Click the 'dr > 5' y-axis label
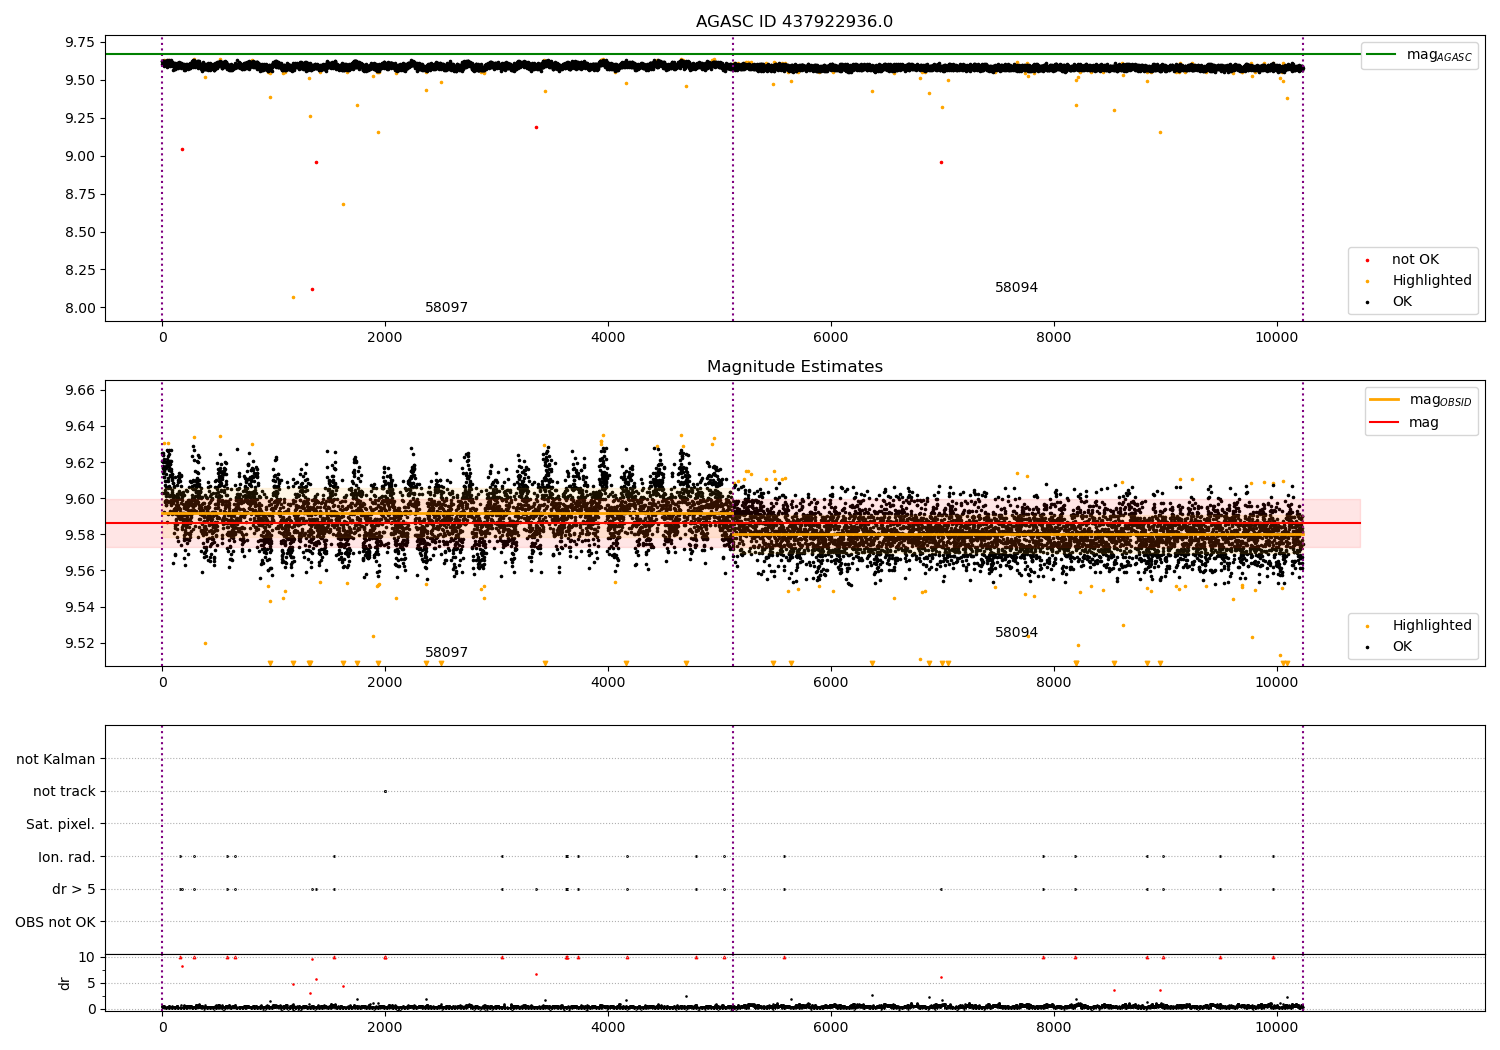 pos(74,889)
